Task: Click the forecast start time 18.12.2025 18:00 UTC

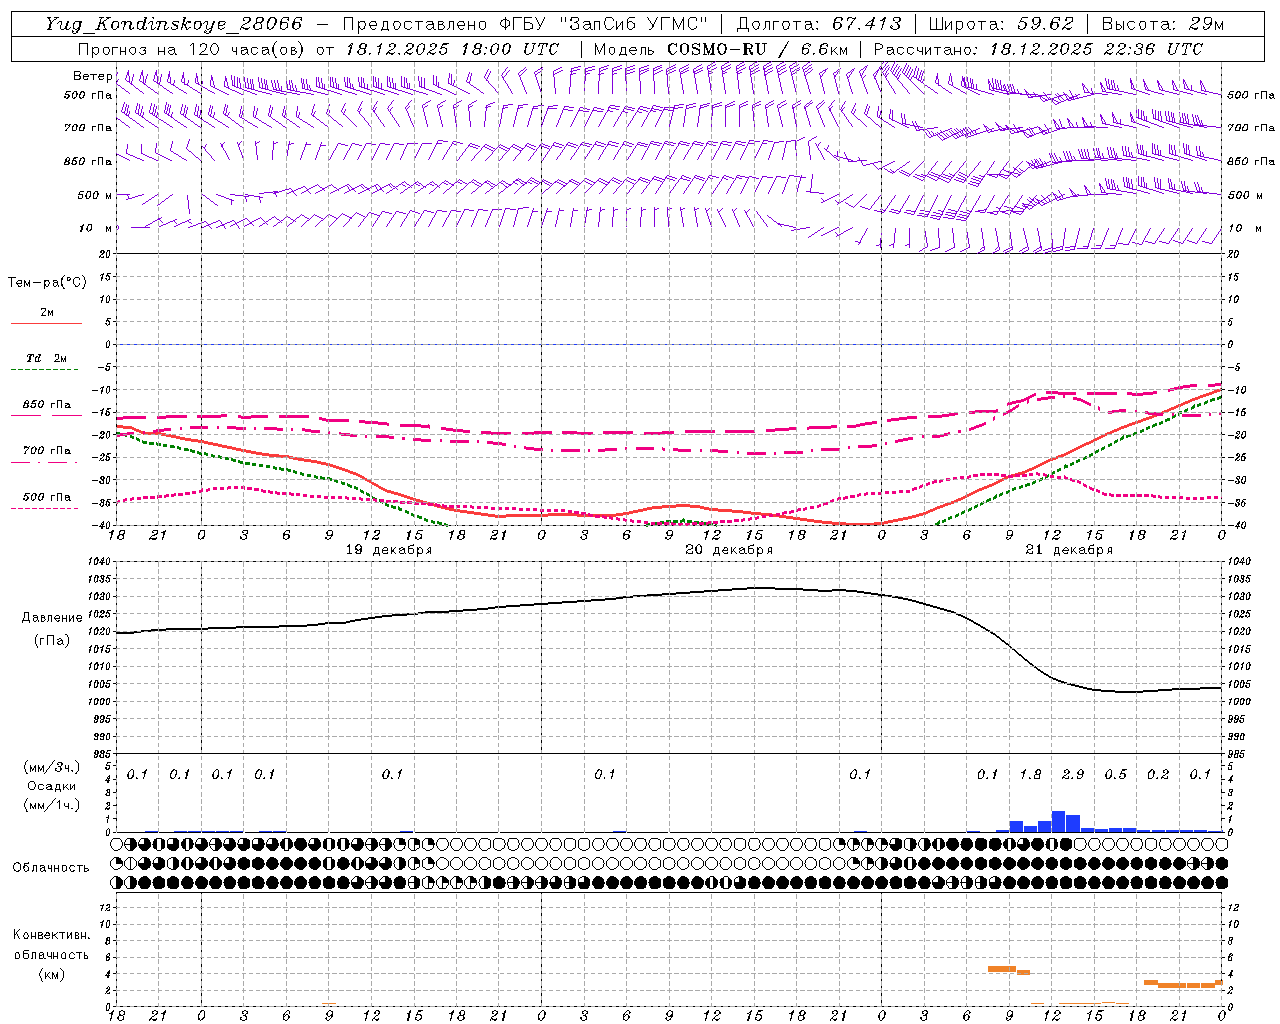Action: [452, 49]
